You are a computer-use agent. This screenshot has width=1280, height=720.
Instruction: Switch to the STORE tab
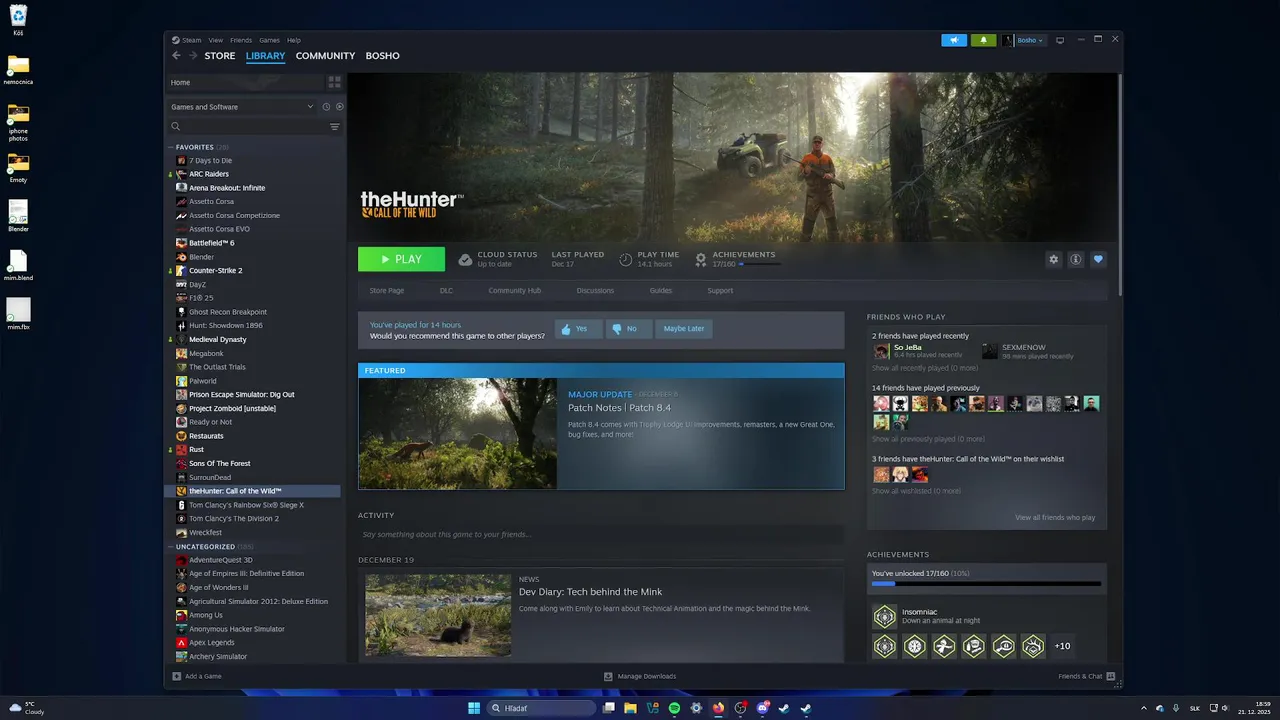(220, 56)
